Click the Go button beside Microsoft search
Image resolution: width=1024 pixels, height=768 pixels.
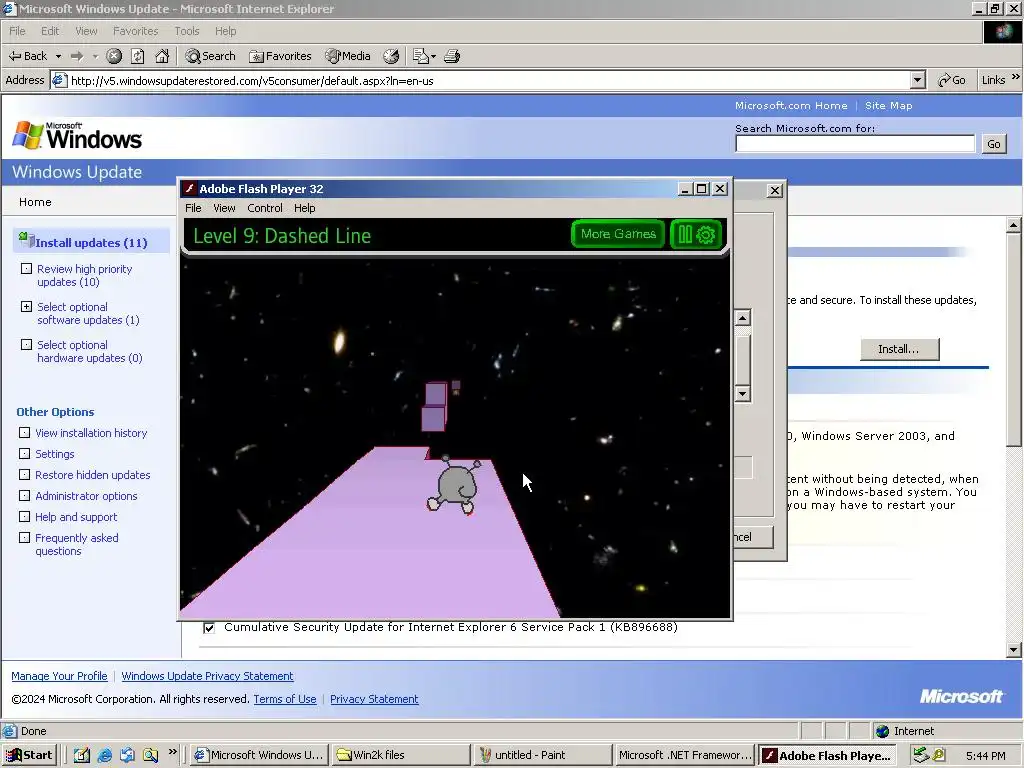point(993,144)
